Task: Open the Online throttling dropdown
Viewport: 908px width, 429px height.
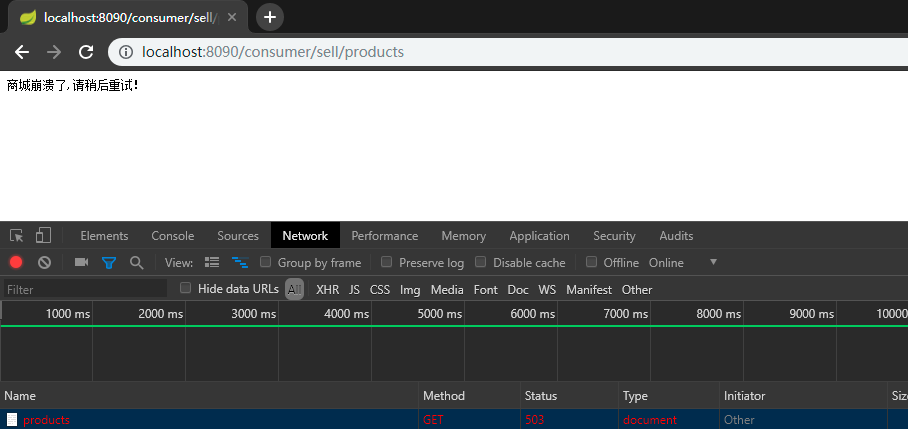Action: (685, 262)
